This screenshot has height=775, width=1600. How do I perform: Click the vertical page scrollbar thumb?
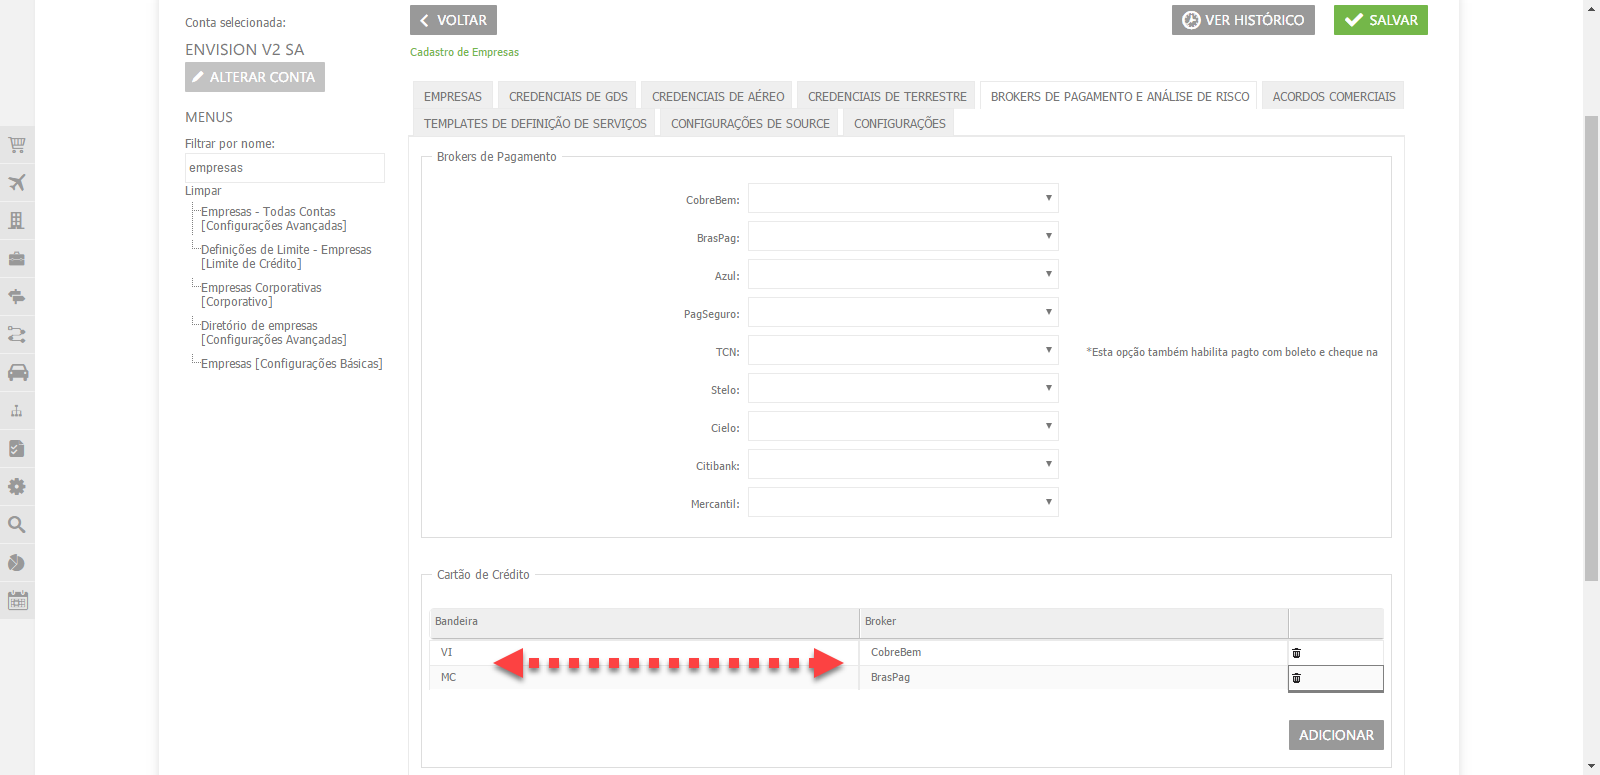(x=1591, y=348)
